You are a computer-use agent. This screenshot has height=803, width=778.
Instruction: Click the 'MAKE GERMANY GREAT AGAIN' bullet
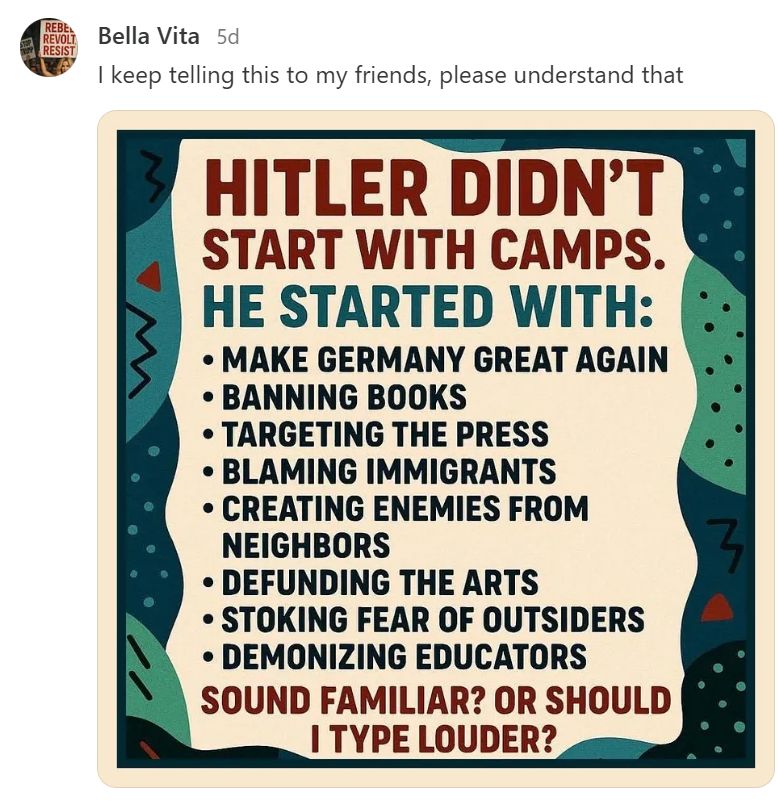[x=435, y=360]
